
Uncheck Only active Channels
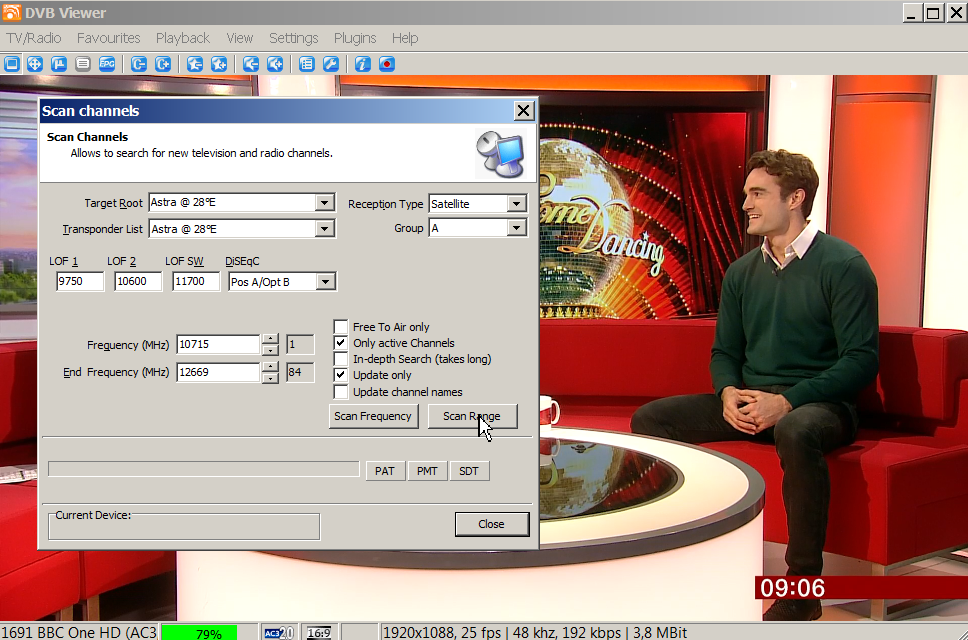point(341,343)
